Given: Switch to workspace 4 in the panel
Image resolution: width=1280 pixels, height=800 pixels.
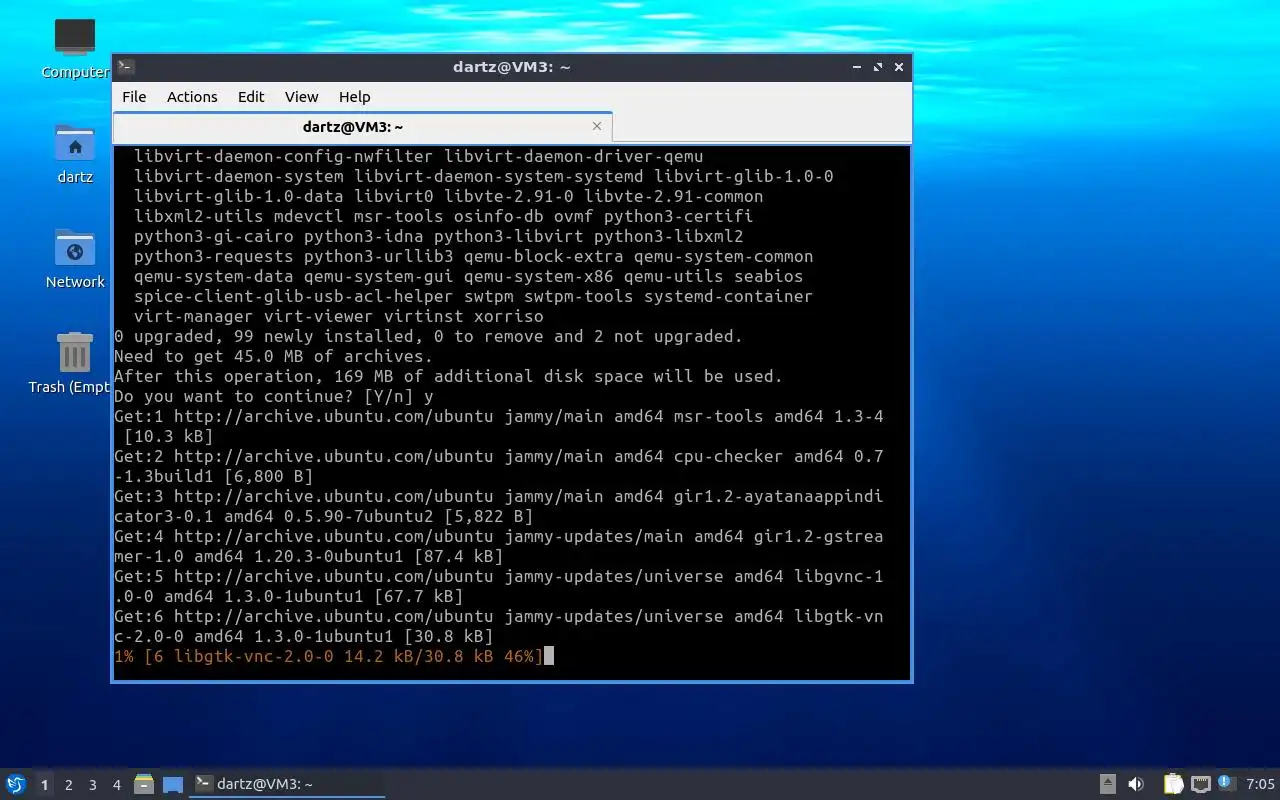Looking at the screenshot, I should click(x=116, y=785).
